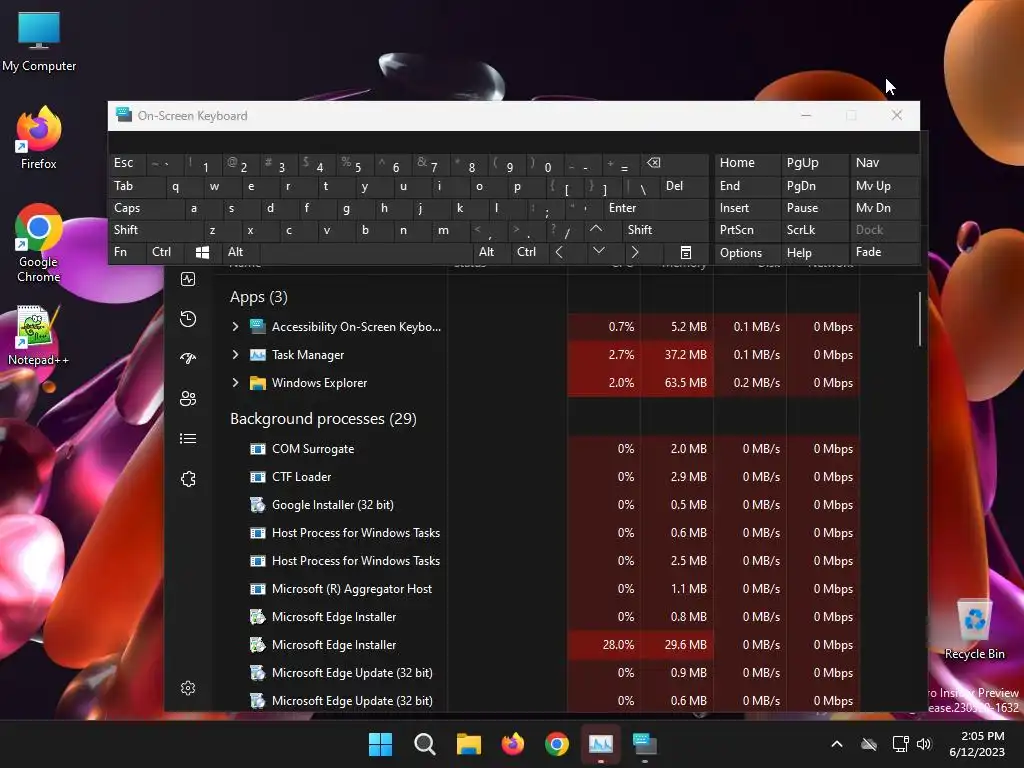Toggle Fn key on On-Screen Keyboard
This screenshot has height=768, width=1024.
pyautogui.click(x=127, y=252)
